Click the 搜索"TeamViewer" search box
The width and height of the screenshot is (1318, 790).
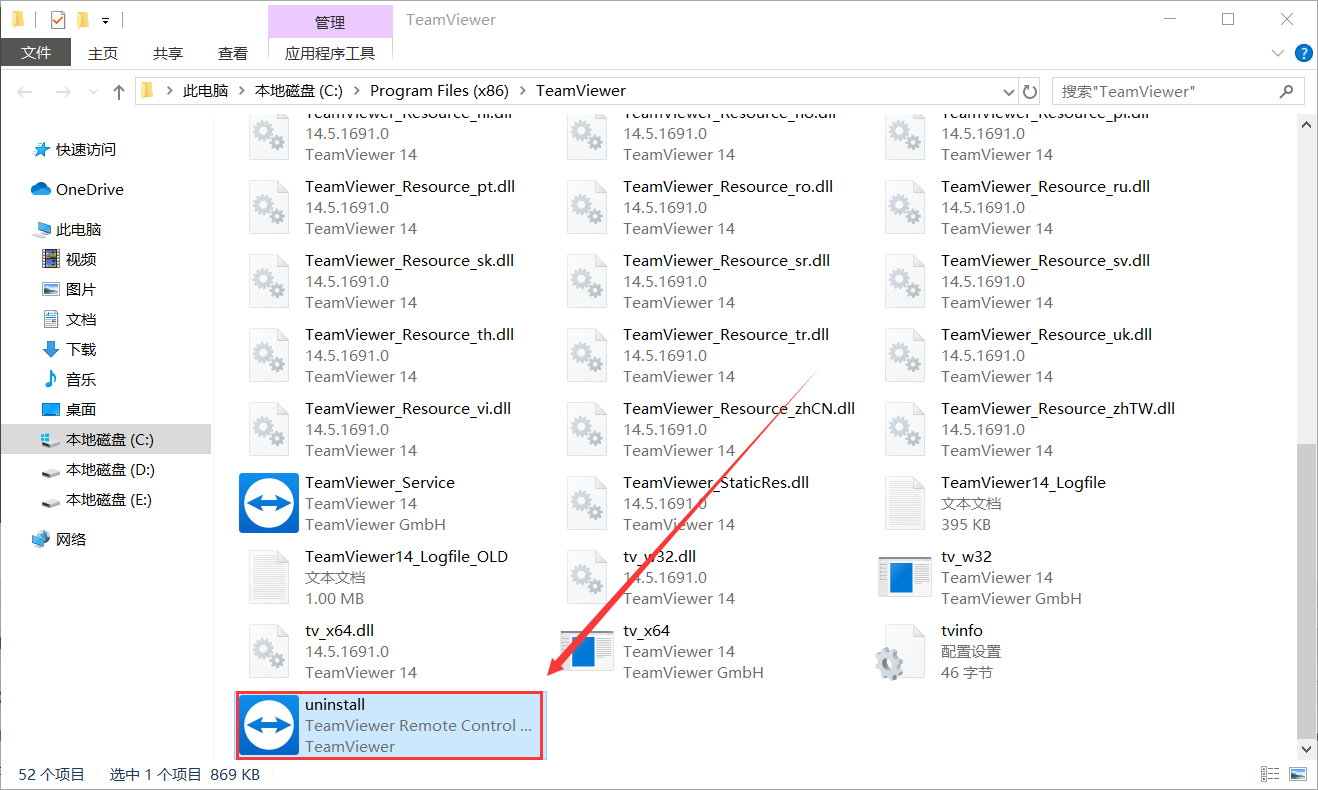1178,92
